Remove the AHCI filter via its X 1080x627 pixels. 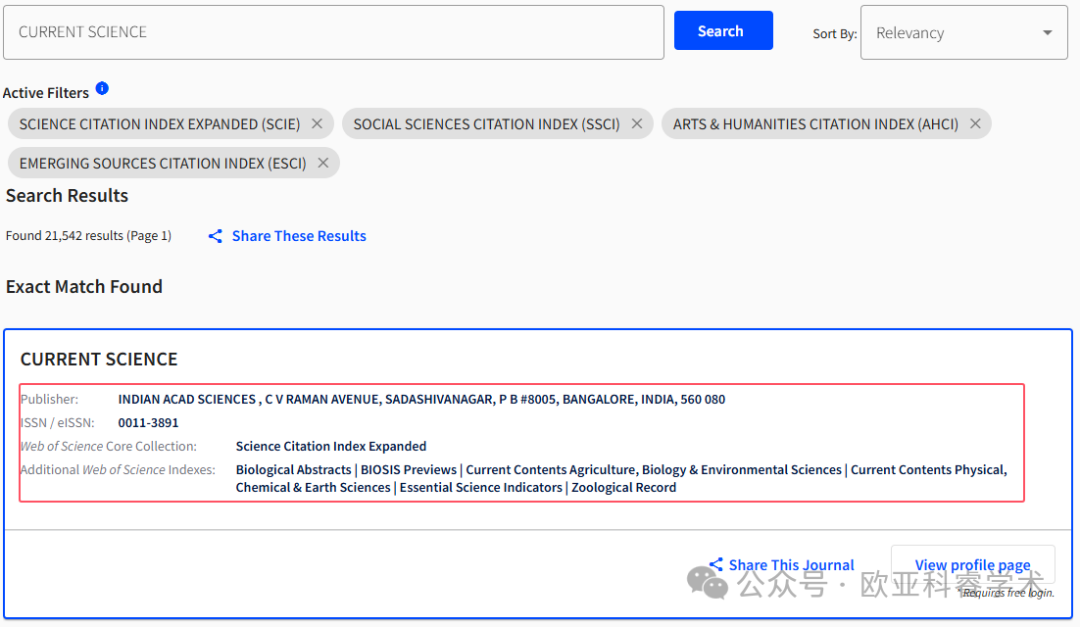tap(975, 124)
